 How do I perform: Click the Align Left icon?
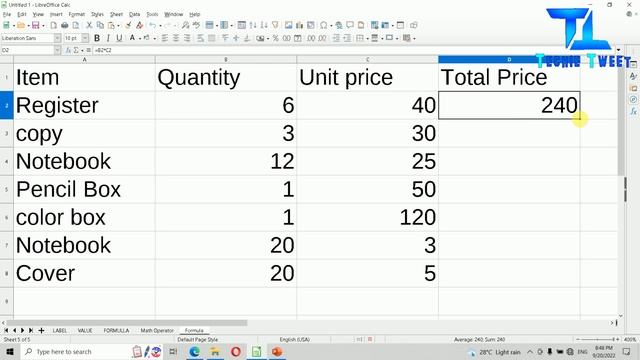(165, 38)
